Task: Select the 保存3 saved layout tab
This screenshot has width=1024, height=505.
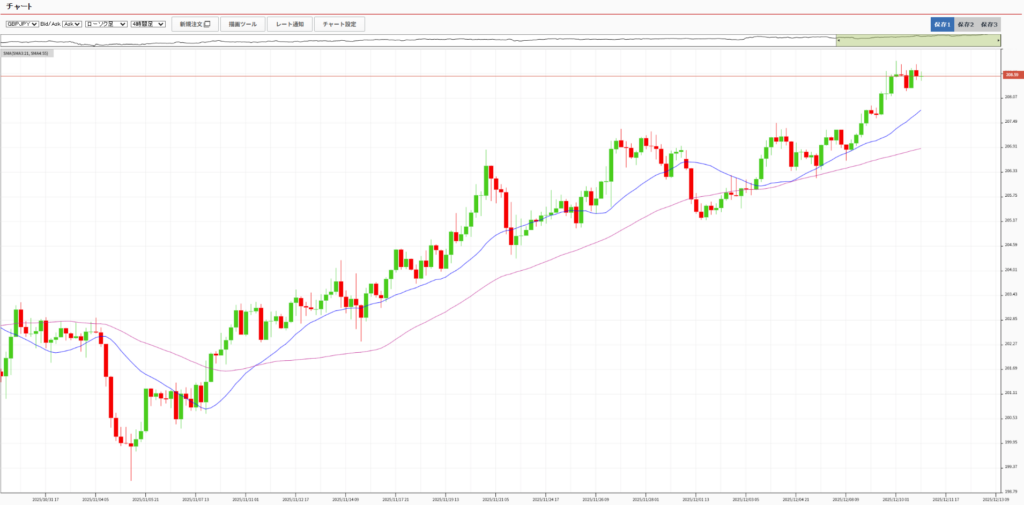Action: [x=989, y=24]
